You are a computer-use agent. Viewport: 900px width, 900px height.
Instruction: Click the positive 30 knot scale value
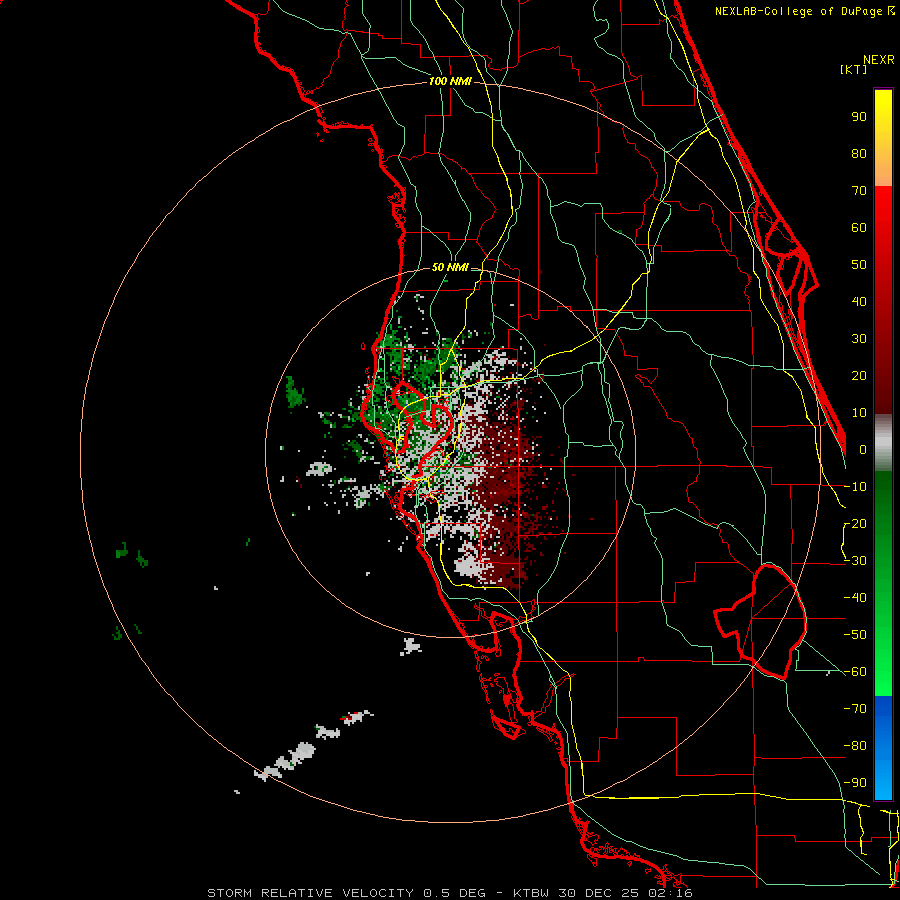point(859,339)
